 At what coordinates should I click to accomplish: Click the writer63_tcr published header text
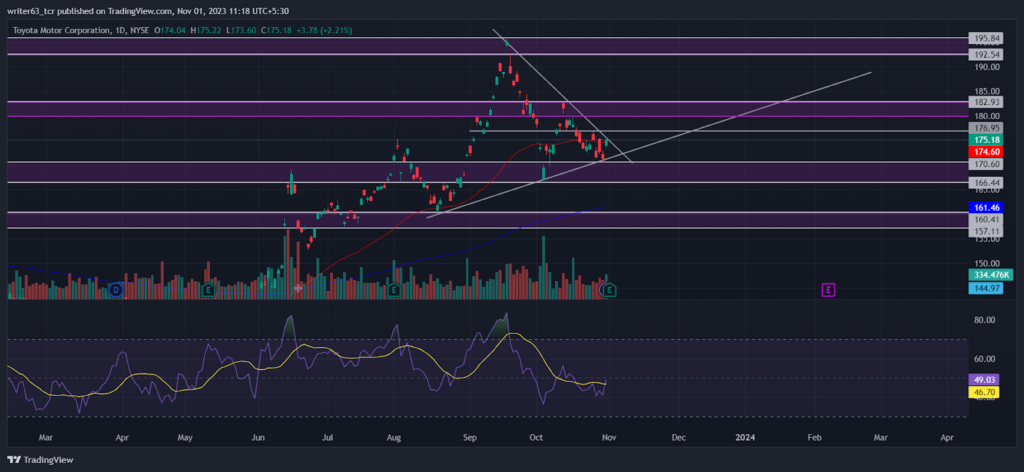147,11
